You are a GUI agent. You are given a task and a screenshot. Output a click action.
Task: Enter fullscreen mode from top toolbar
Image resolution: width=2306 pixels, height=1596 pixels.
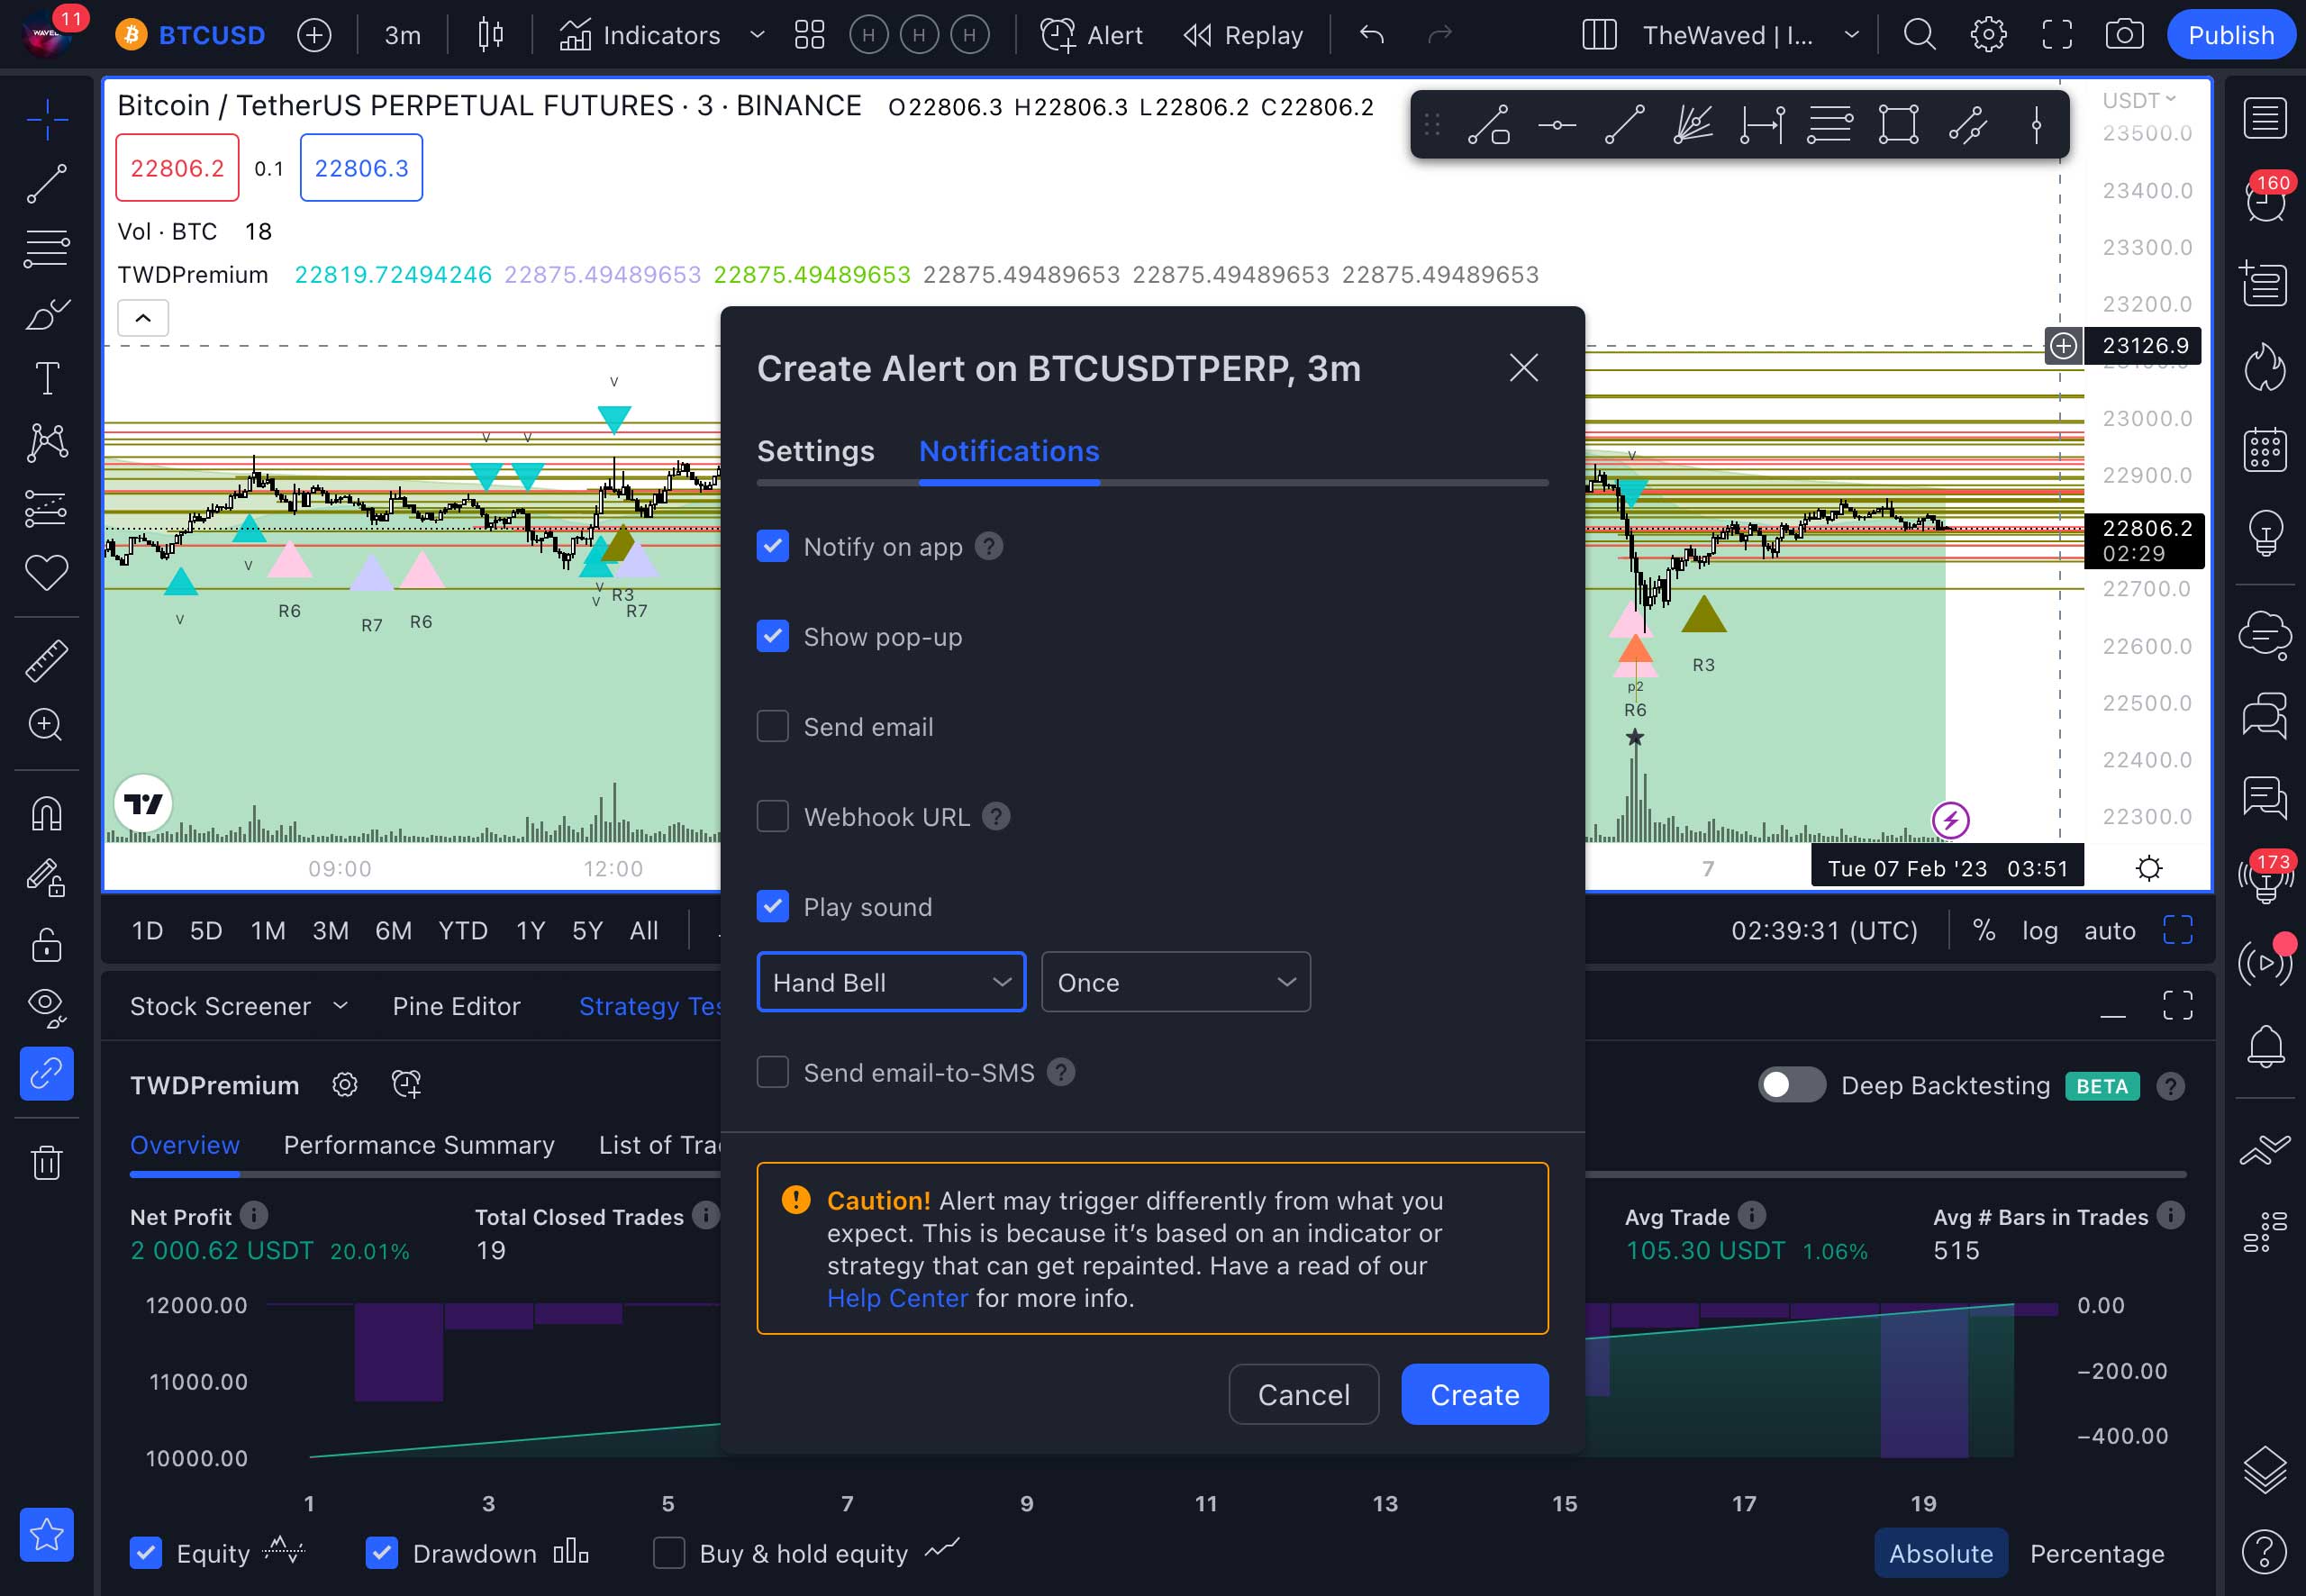(x=2057, y=35)
